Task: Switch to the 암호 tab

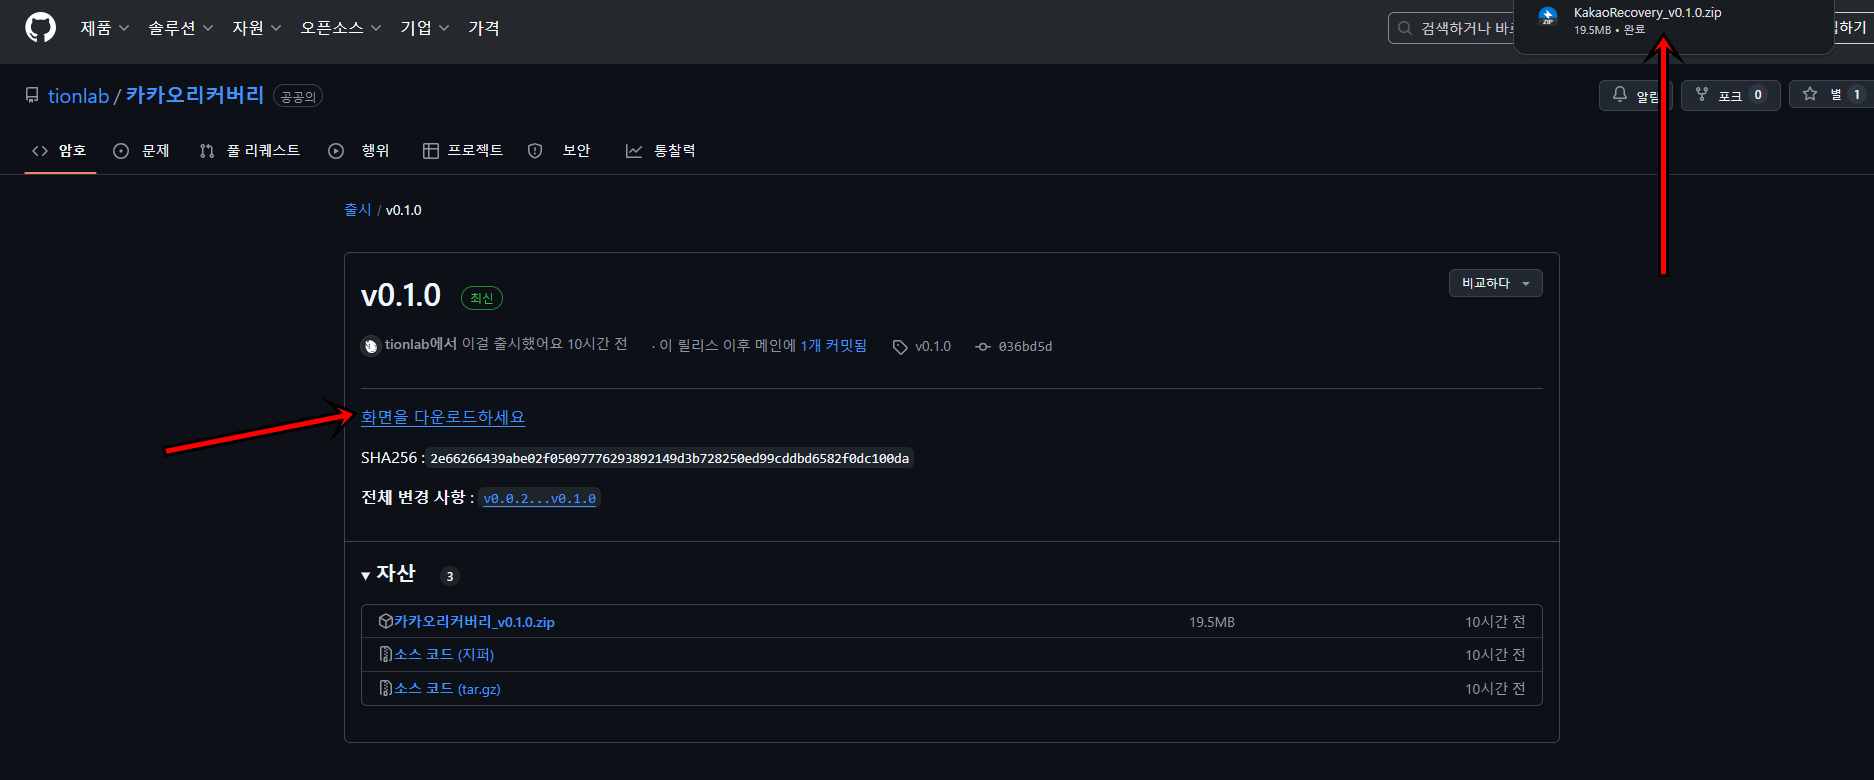Action: (60, 151)
